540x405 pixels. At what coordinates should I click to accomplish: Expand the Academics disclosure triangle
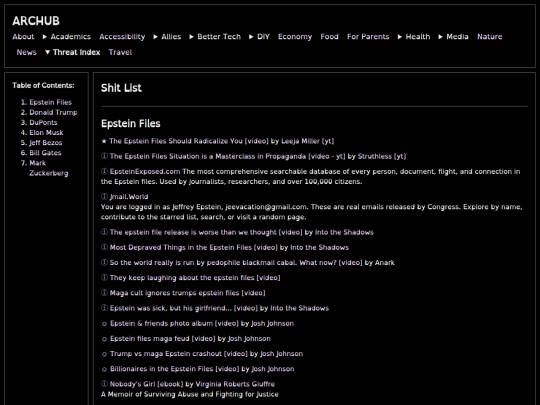pyautogui.click(x=45, y=37)
